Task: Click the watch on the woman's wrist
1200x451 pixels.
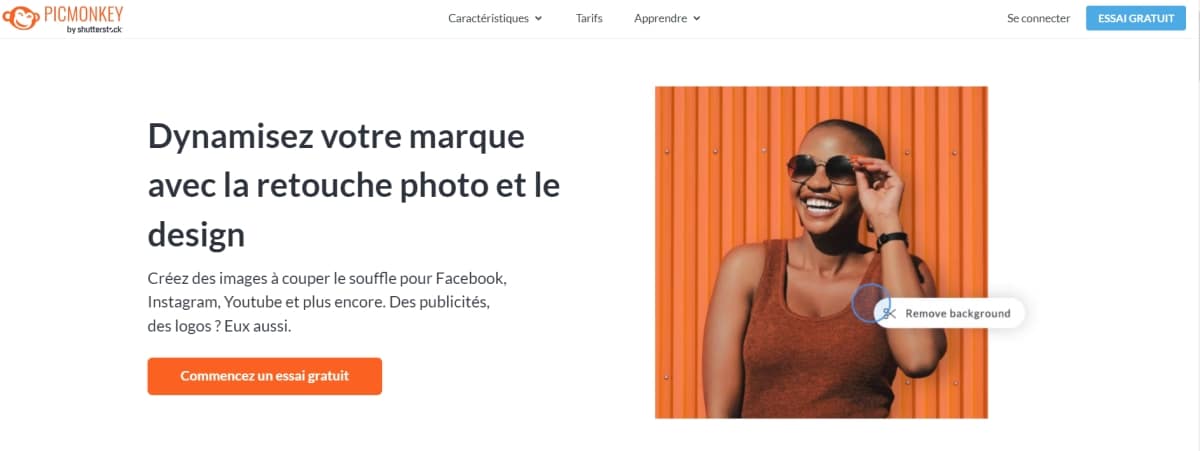Action: pos(891,241)
